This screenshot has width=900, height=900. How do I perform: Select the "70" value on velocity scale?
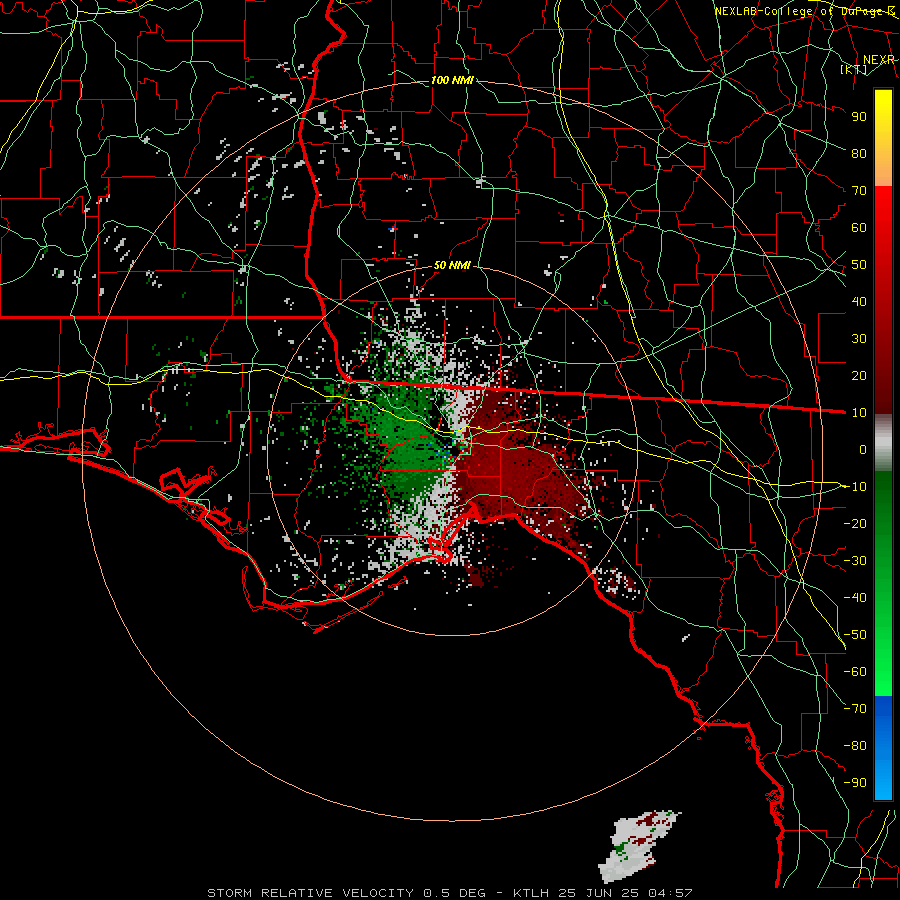859,191
